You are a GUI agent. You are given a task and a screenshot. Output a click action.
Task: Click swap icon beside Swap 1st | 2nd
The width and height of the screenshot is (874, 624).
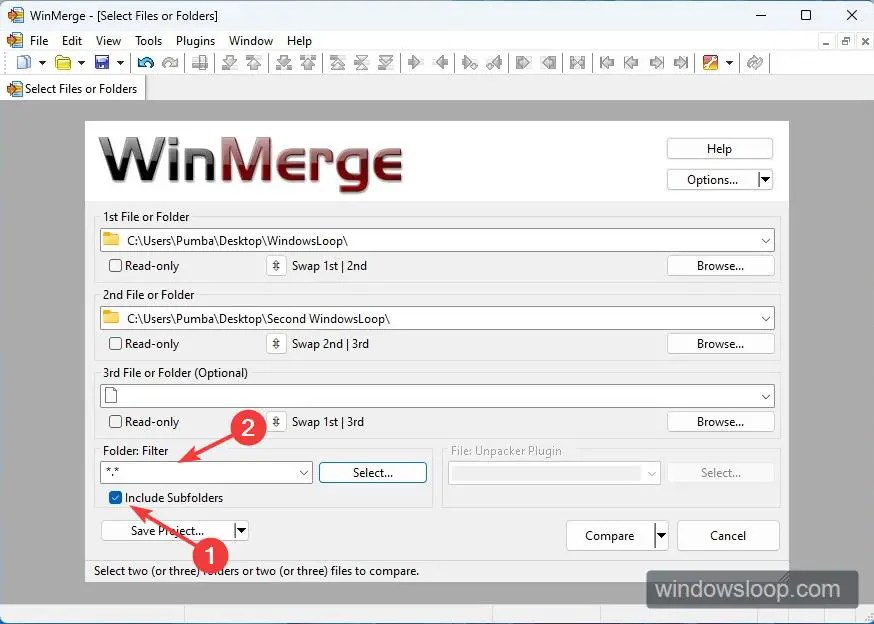(x=276, y=266)
